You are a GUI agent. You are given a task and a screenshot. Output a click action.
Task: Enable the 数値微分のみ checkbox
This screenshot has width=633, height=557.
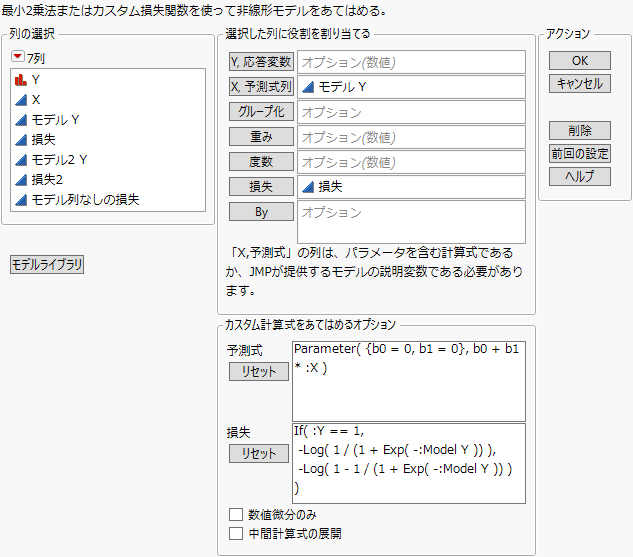pyautogui.click(x=236, y=514)
